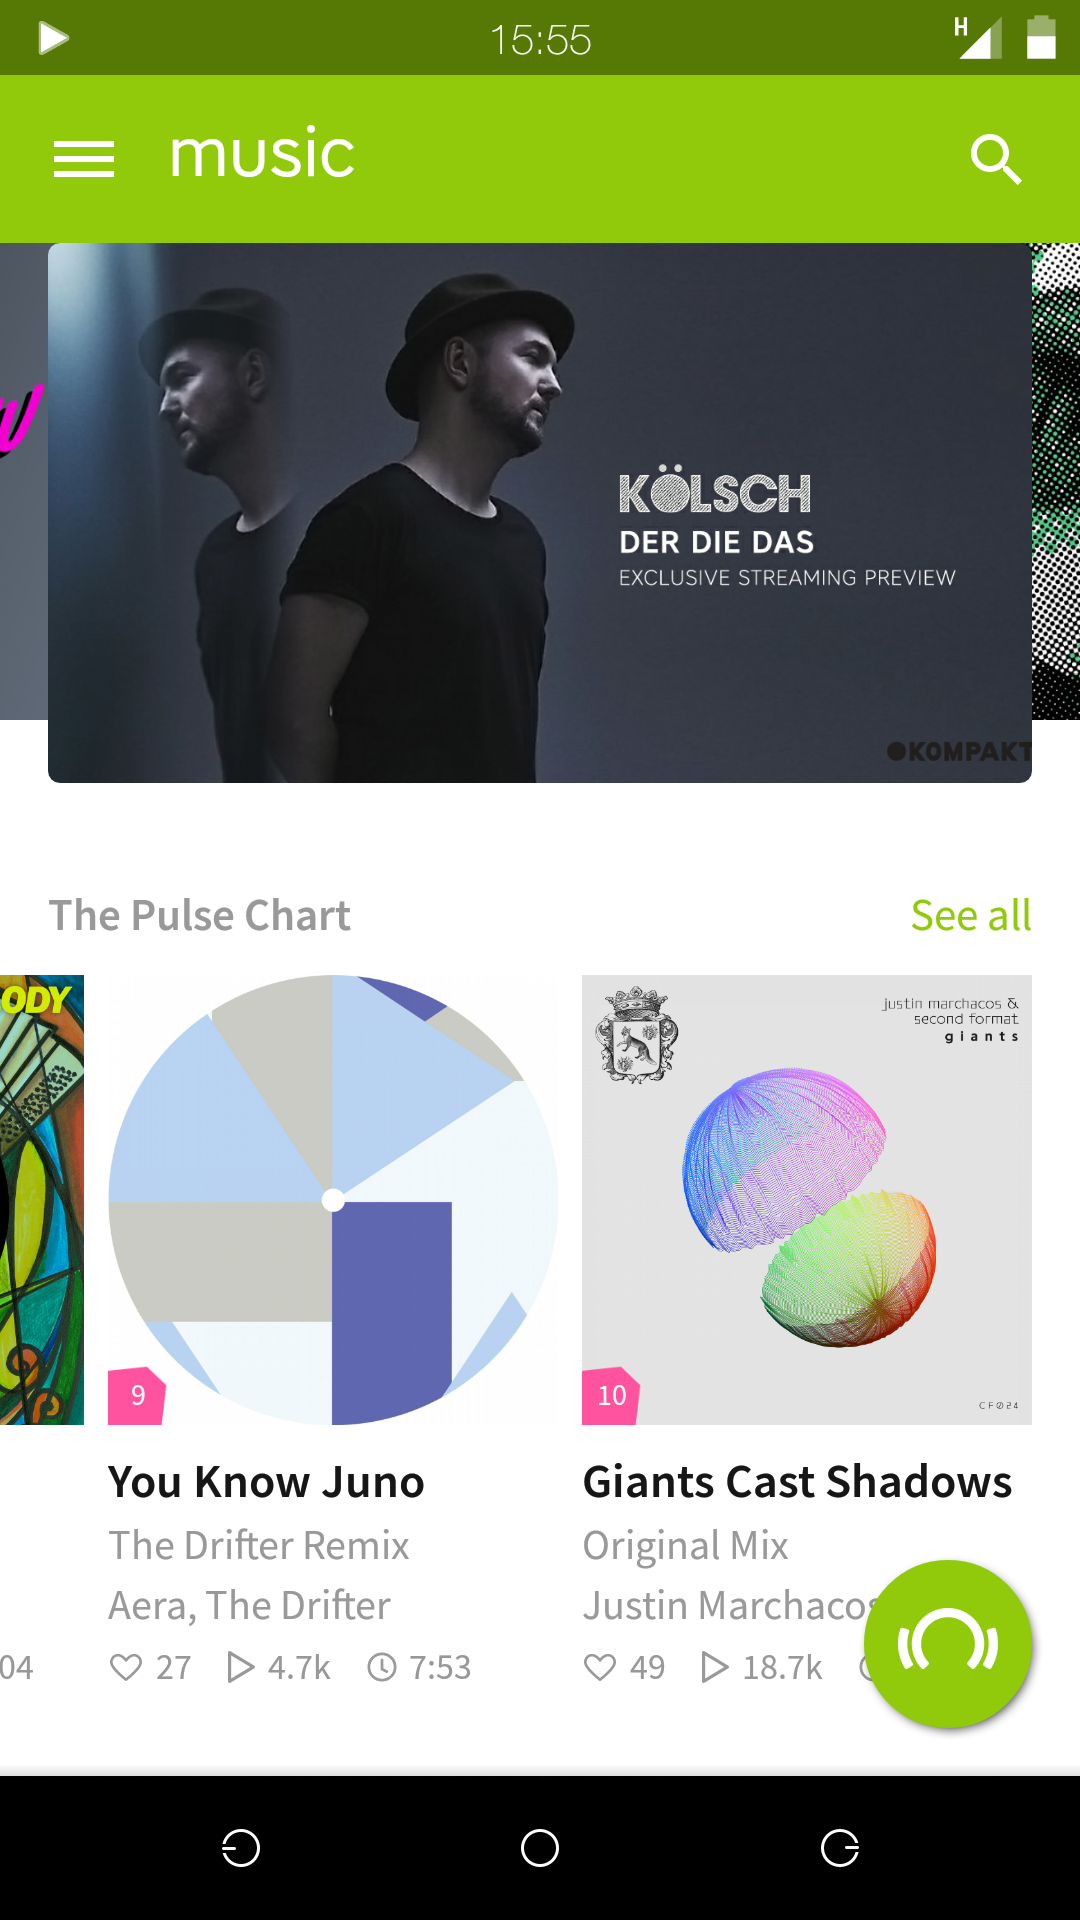The image size is (1080, 1920).
Task: Play Giants Cast Shadows via play-count icon
Action: coord(715,1667)
